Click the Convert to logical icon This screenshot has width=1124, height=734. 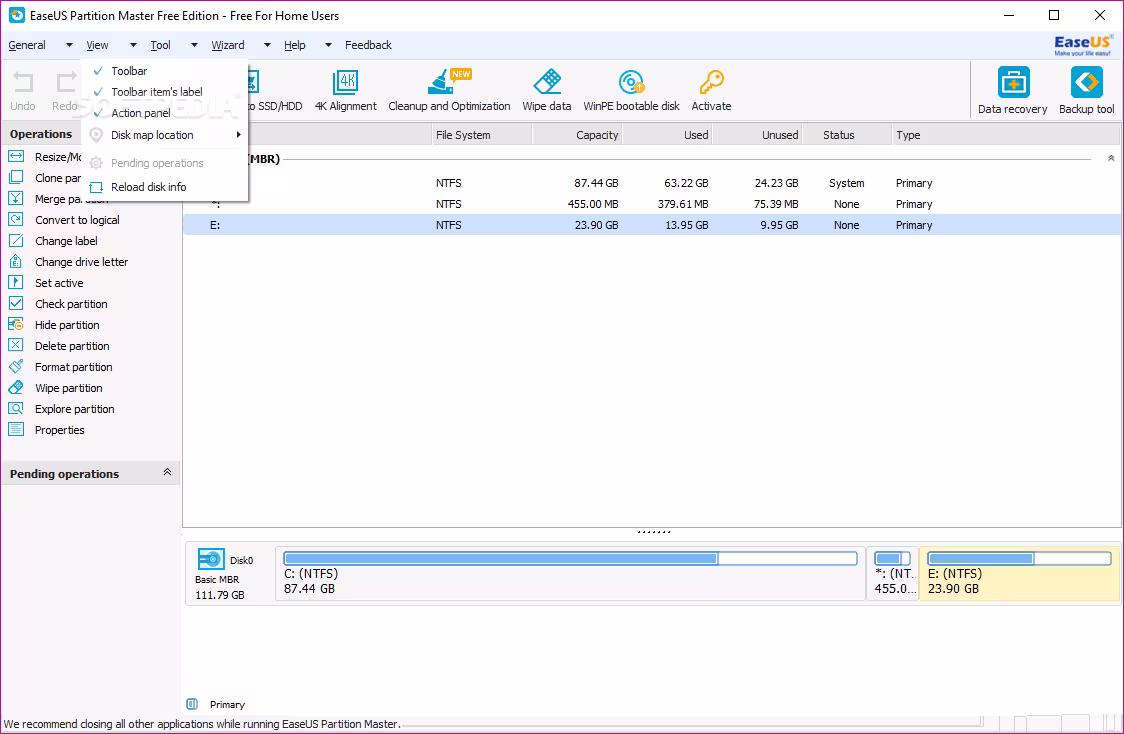[x=16, y=219]
